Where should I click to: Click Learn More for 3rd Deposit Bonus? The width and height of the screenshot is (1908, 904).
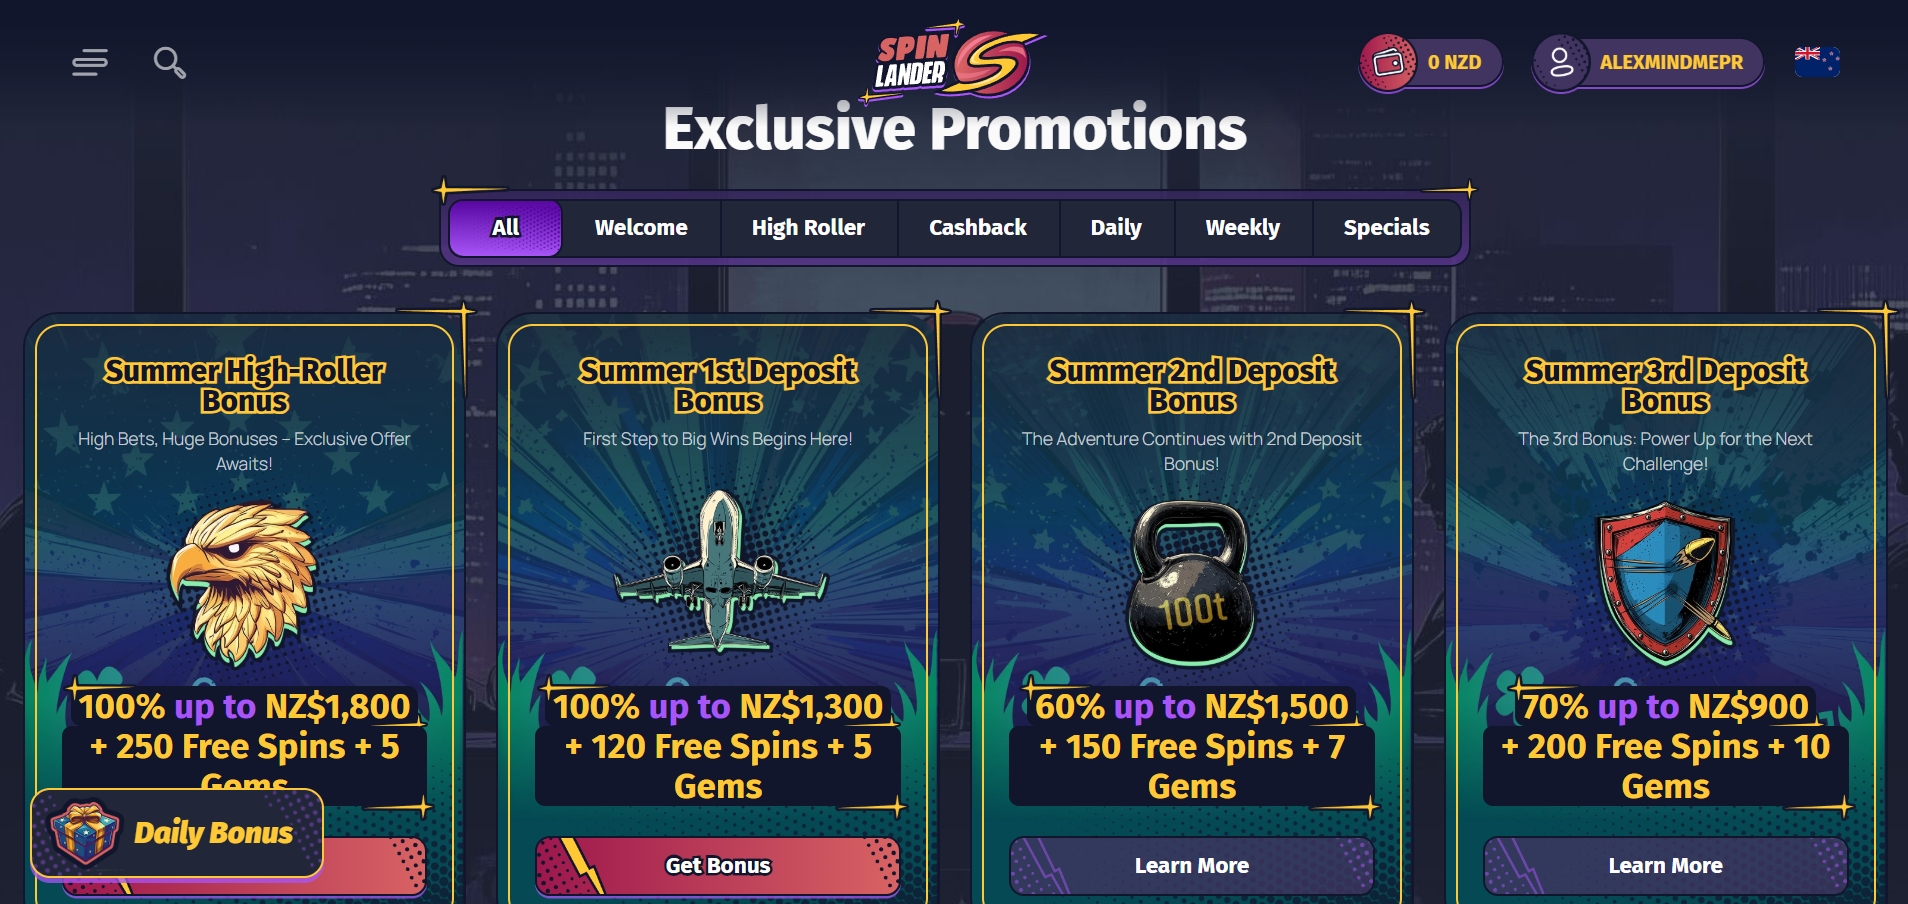coord(1665,866)
